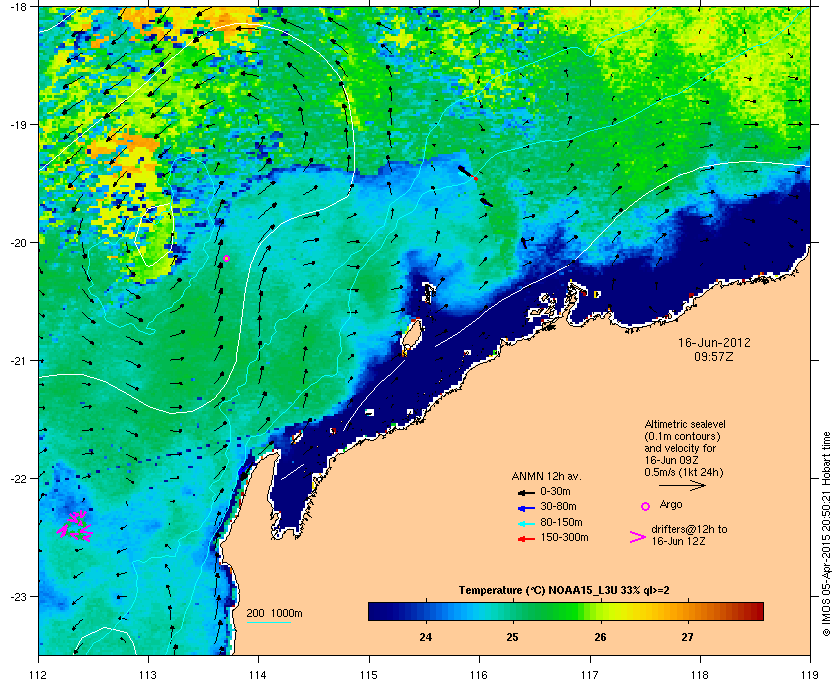The image size is (840, 680).
Task: Click the '150-300m' depth label
Action: 564,537
